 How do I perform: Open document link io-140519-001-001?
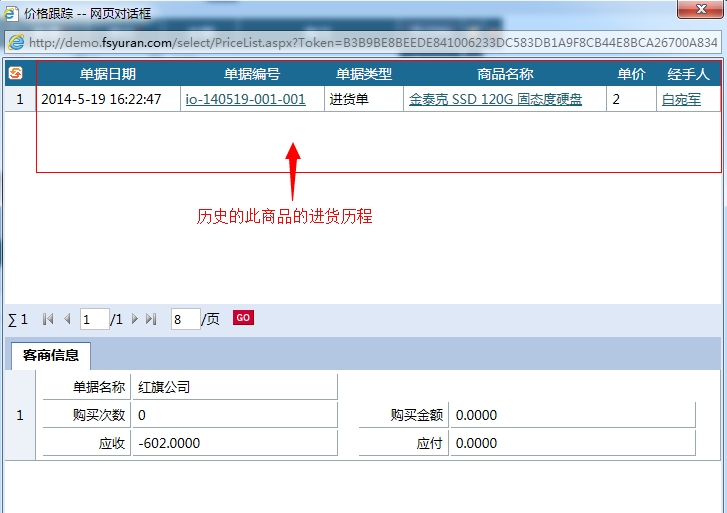(246, 99)
